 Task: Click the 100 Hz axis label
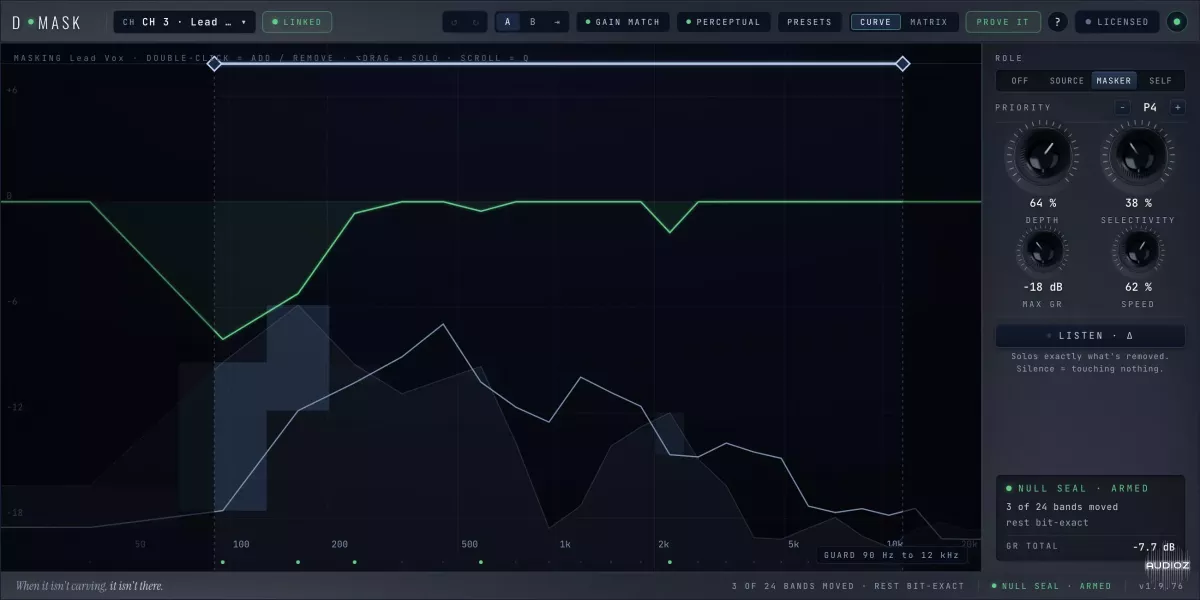pos(241,544)
